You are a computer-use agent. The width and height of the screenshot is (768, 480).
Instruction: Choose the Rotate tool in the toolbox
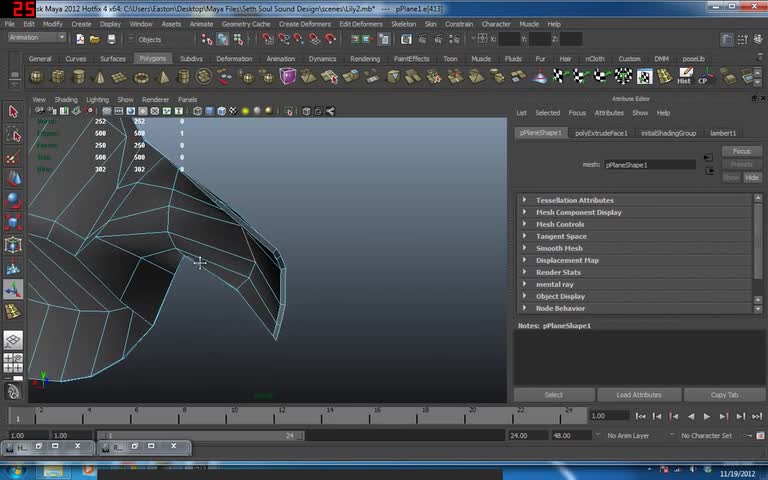[x=13, y=200]
